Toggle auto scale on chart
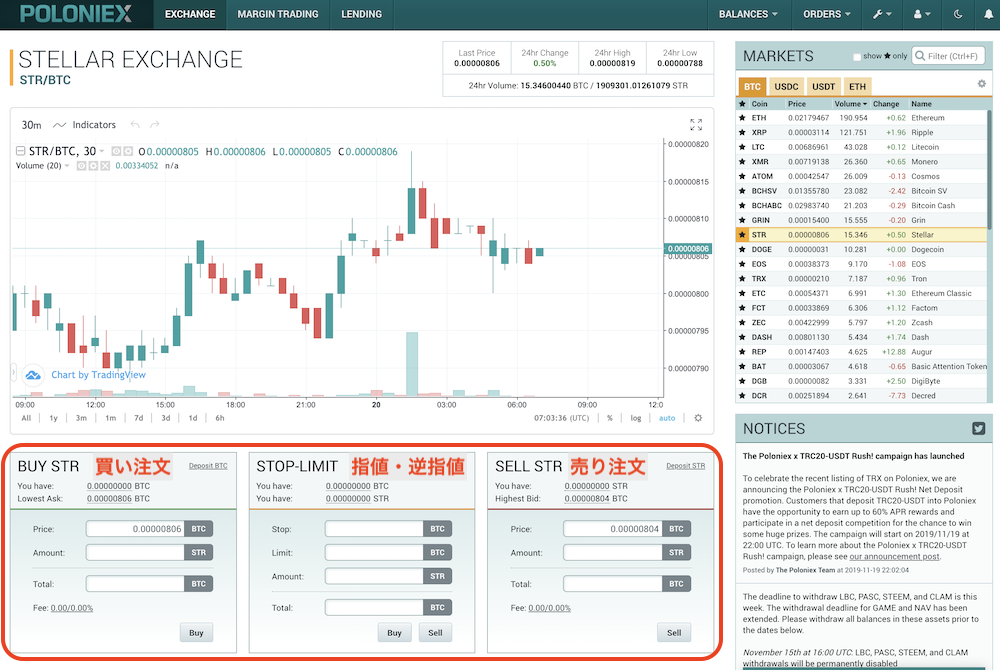Viewport: 1000px width, 670px height. tap(667, 418)
